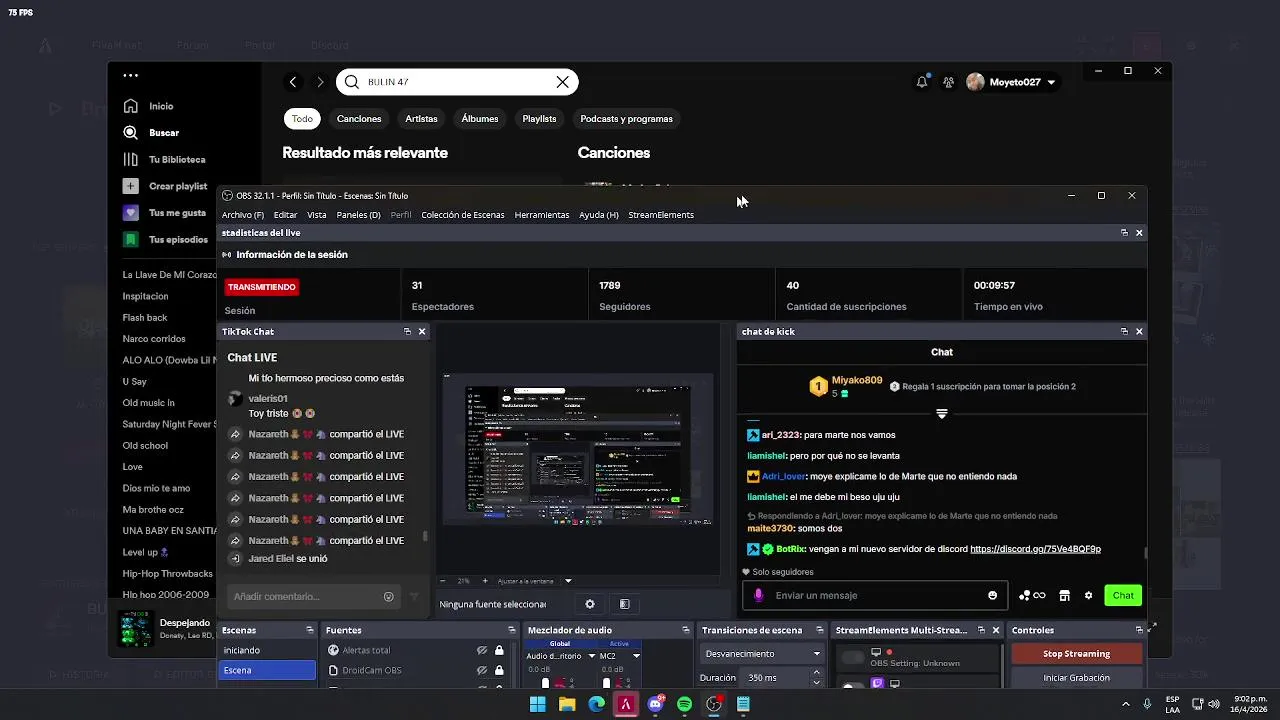Select Playlists filter tab in Spotify

[x=539, y=119]
